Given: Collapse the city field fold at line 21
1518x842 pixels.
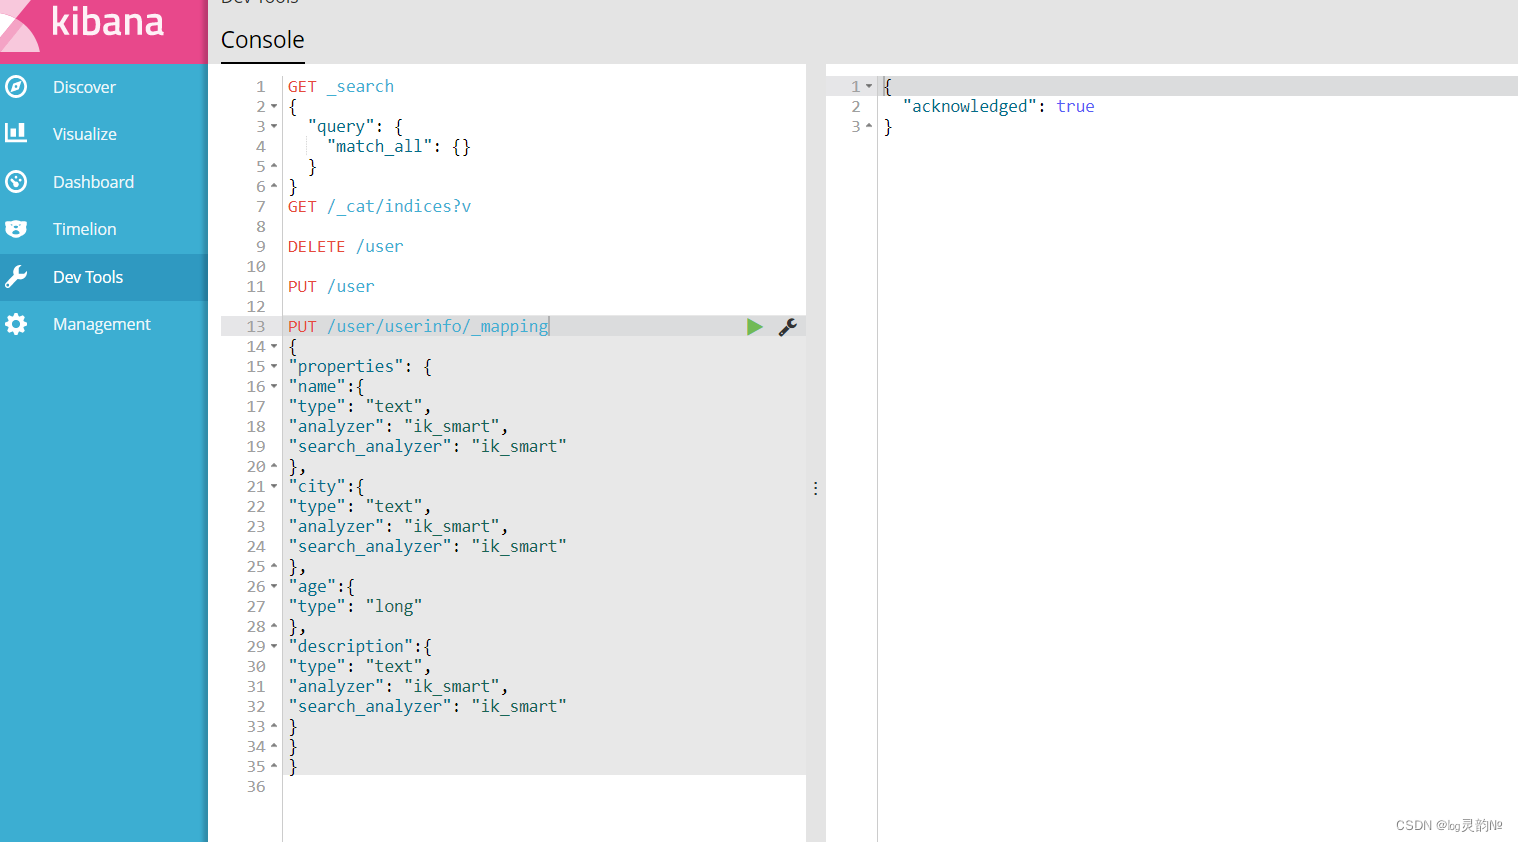Looking at the screenshot, I should [x=274, y=487].
